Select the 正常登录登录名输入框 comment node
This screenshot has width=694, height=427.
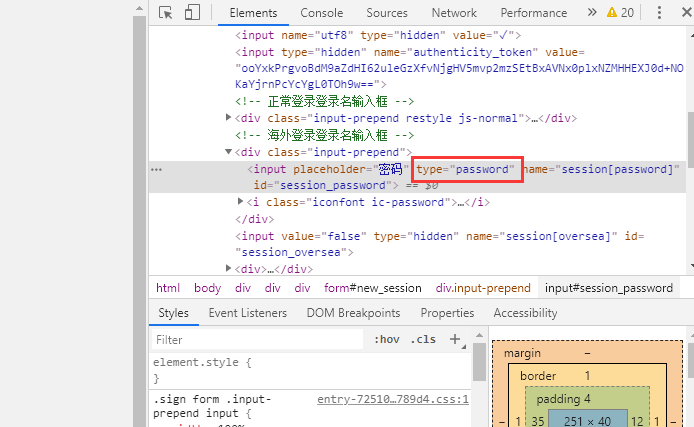324,101
